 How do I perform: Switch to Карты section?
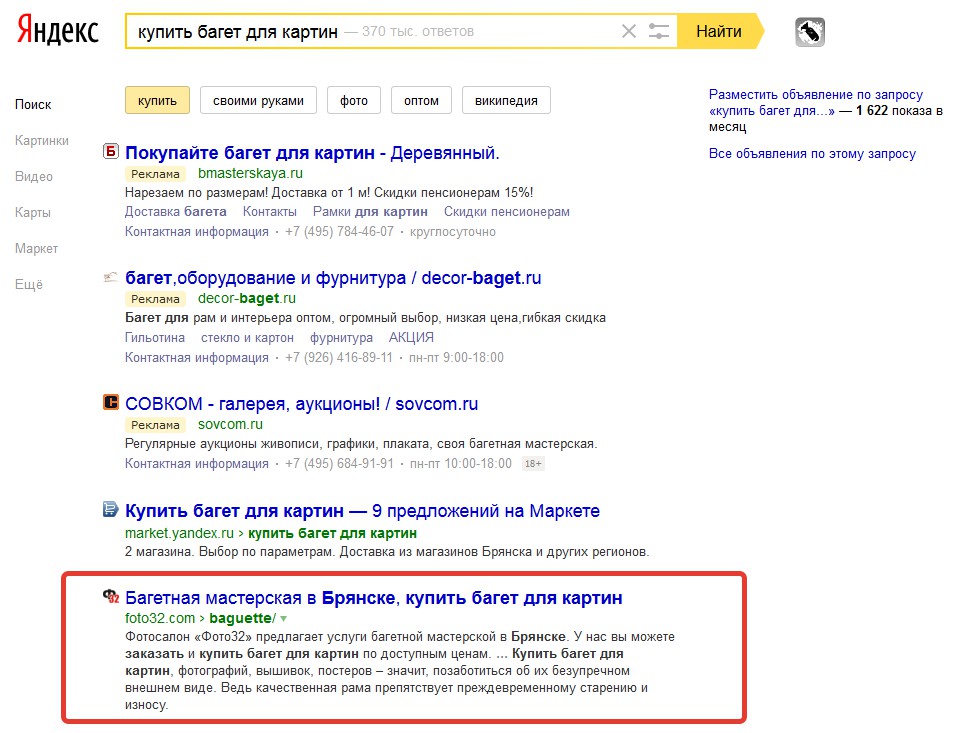point(32,213)
